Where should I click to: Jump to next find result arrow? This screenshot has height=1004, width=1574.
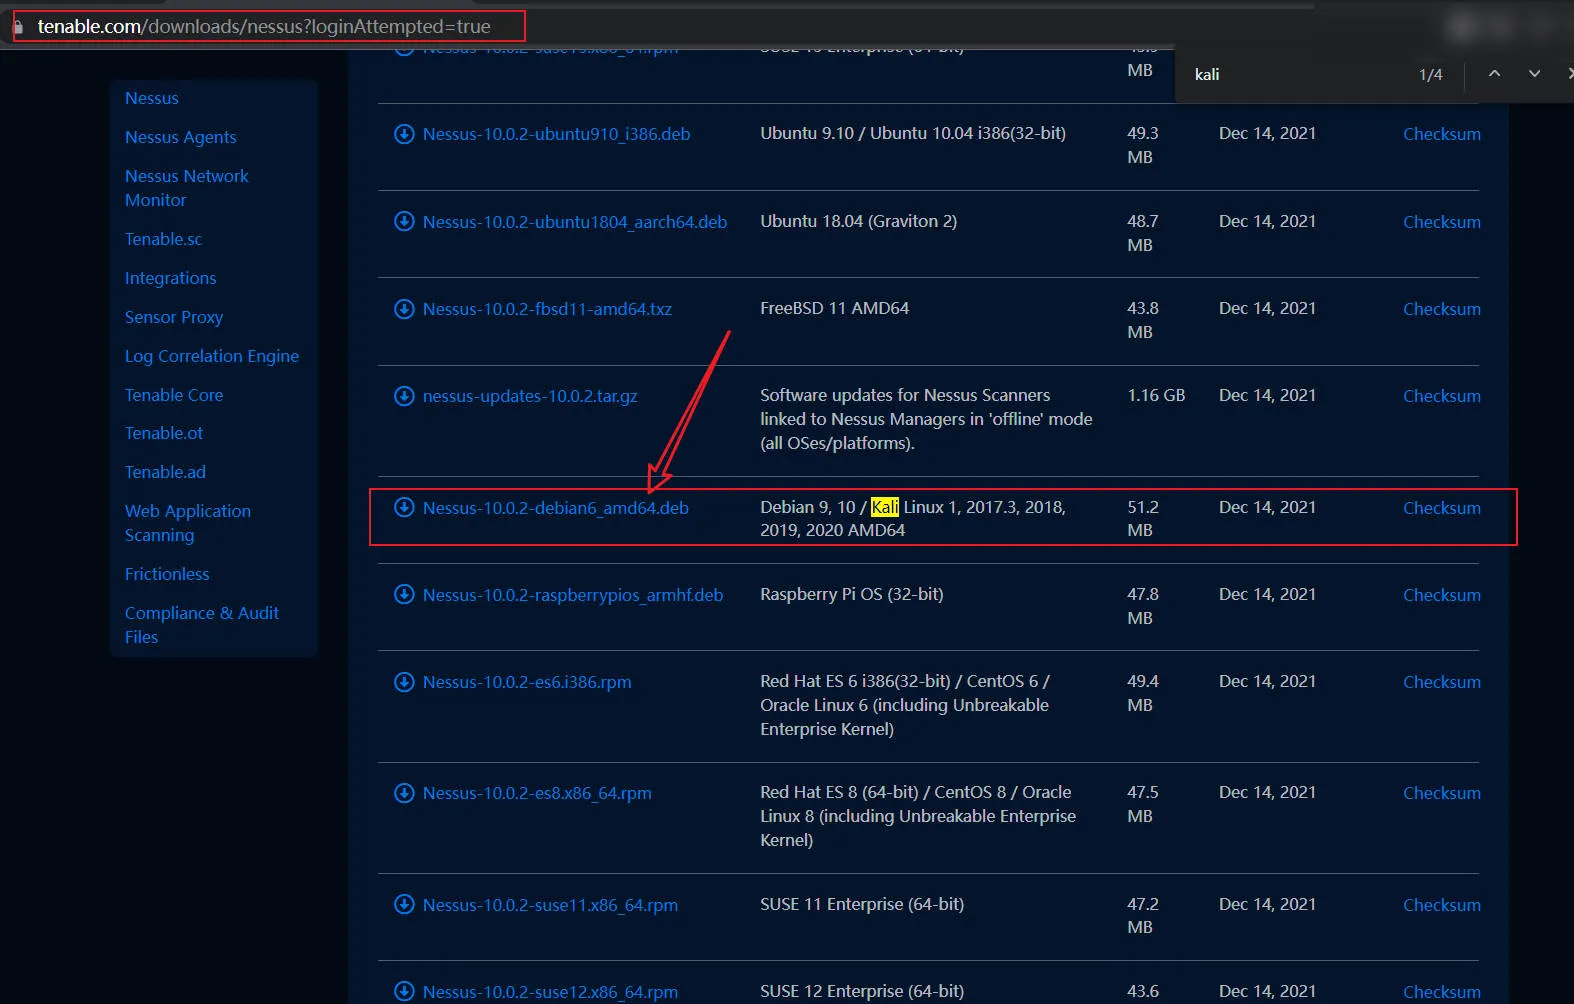click(x=1534, y=74)
